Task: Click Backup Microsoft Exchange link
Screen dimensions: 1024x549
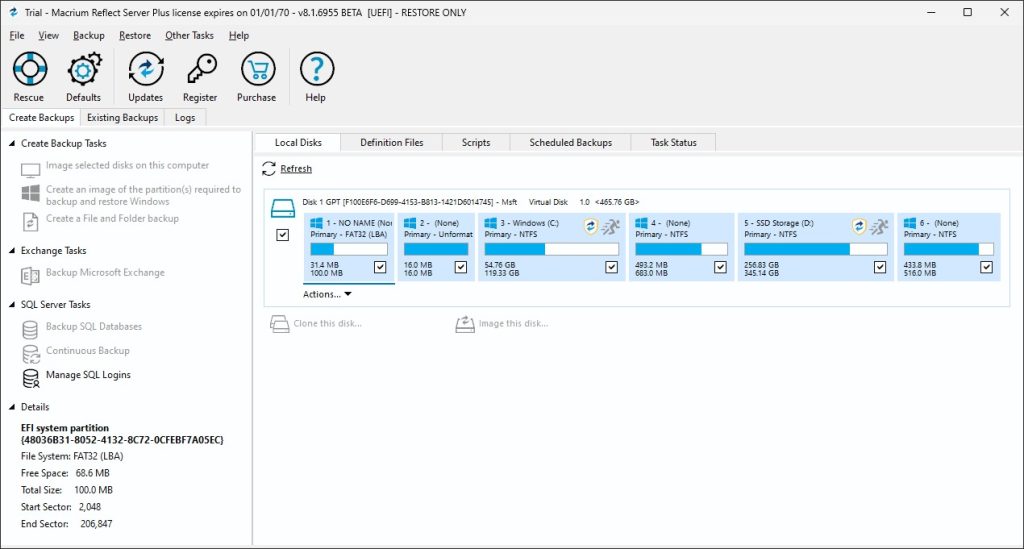Action: (x=105, y=272)
